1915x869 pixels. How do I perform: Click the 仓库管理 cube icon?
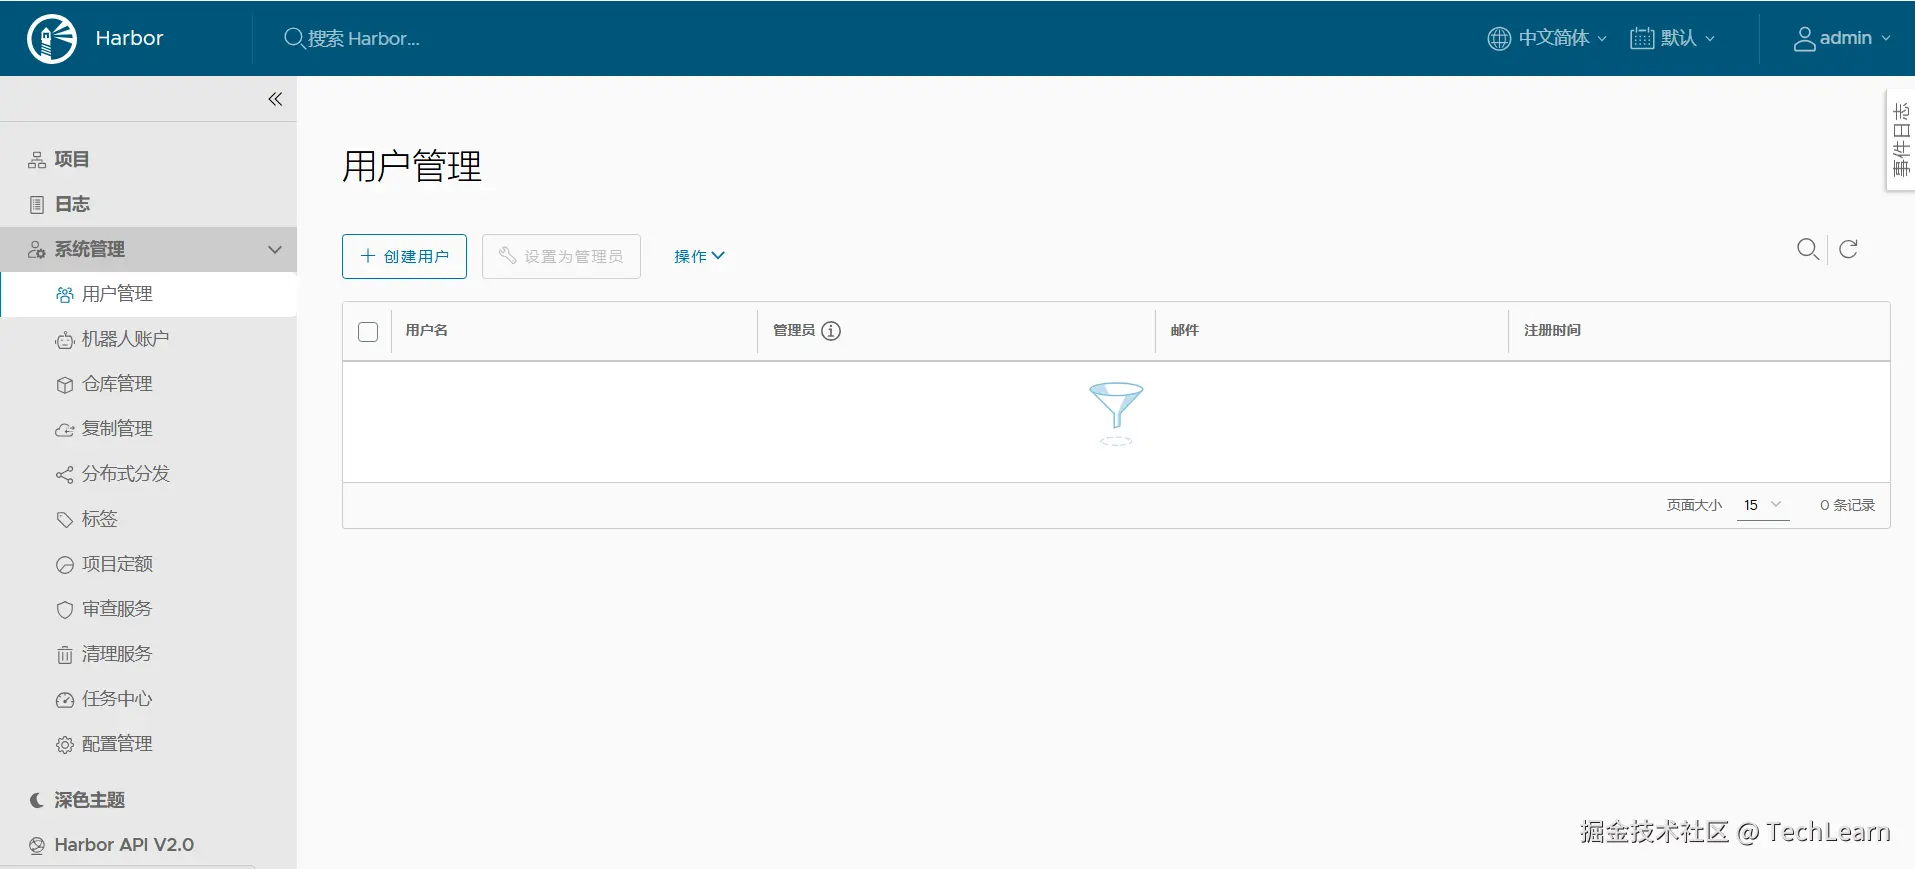[65, 385]
